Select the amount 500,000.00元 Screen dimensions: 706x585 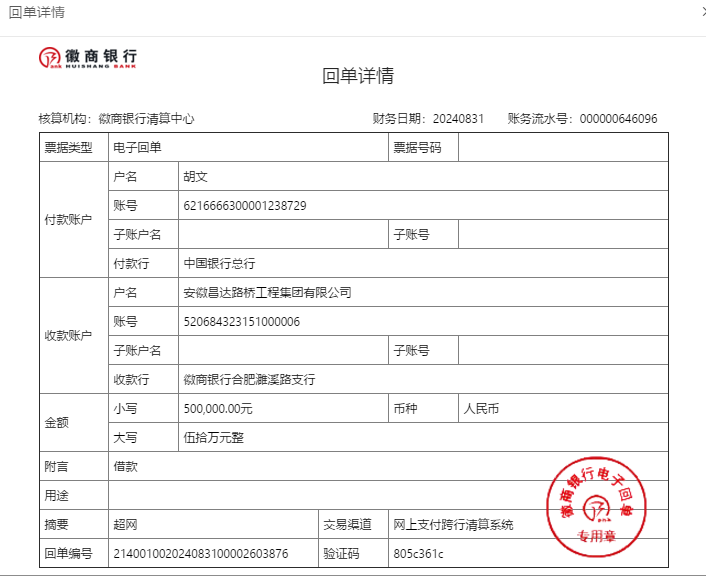click(218, 409)
